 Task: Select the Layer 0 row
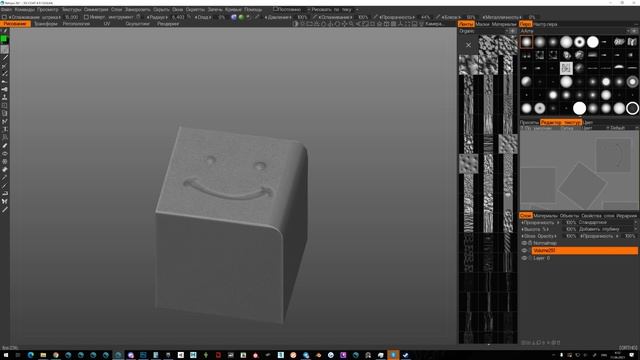coord(584,258)
